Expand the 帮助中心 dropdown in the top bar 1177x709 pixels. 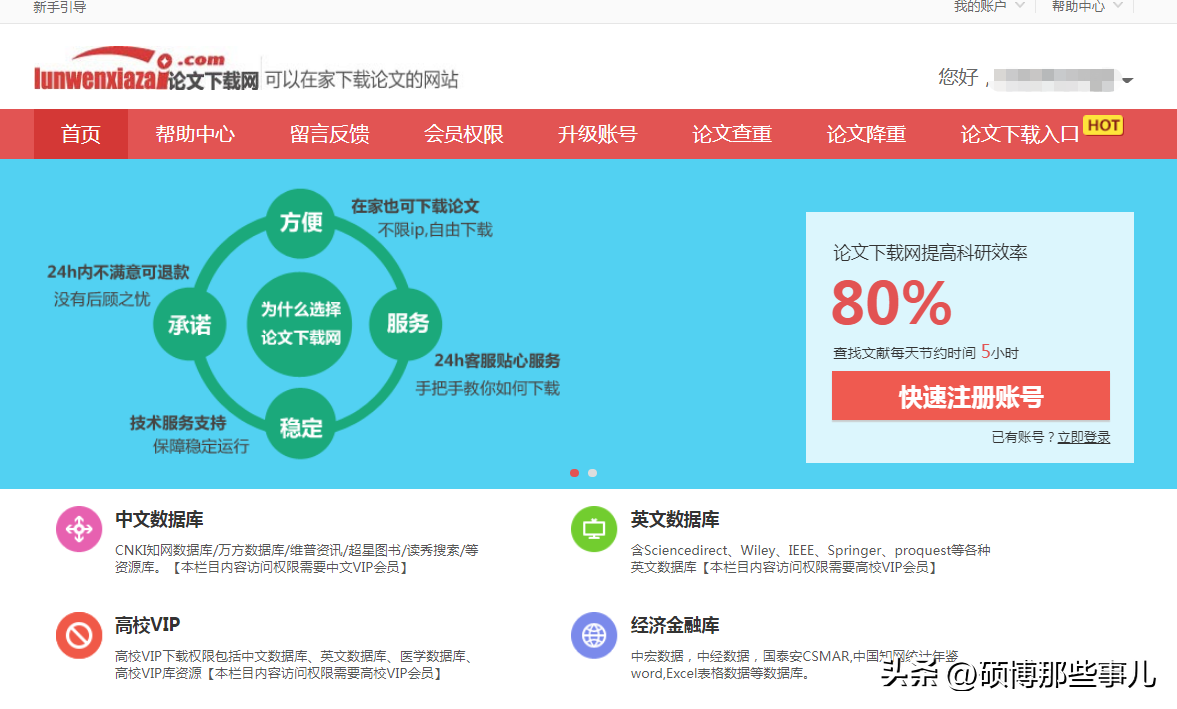click(x=1086, y=7)
